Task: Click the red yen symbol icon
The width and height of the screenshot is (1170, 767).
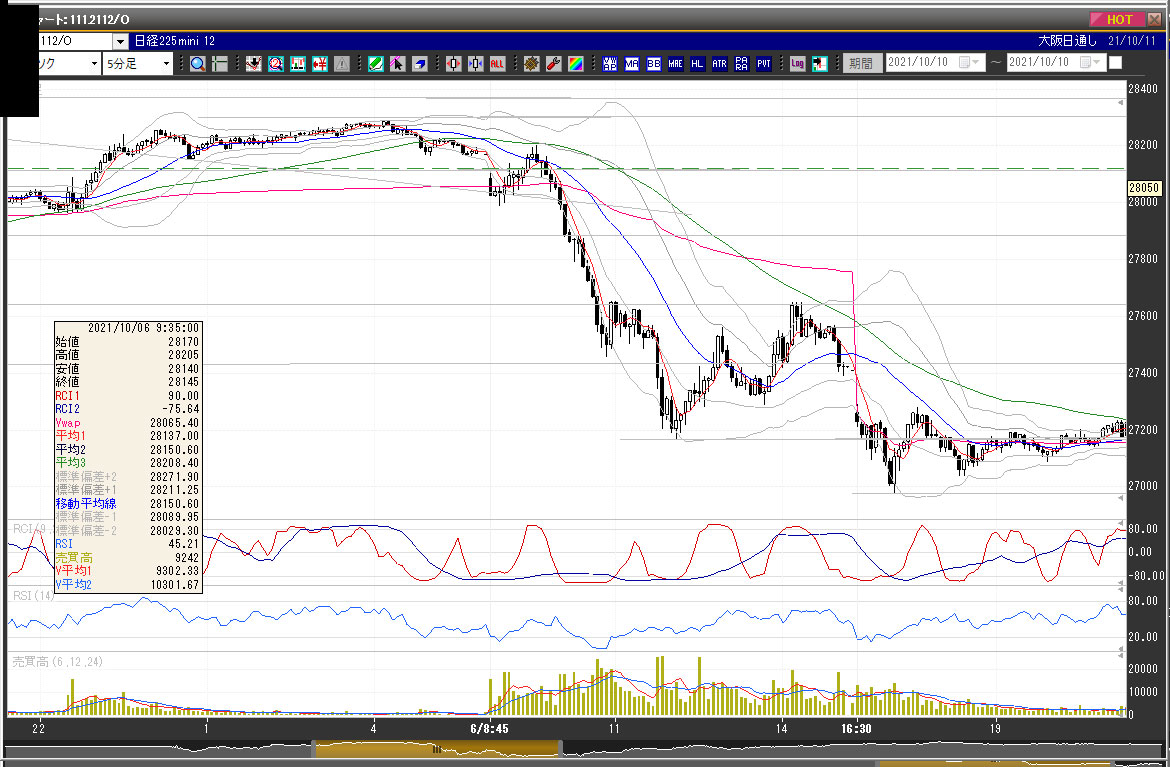Action: click(x=320, y=64)
